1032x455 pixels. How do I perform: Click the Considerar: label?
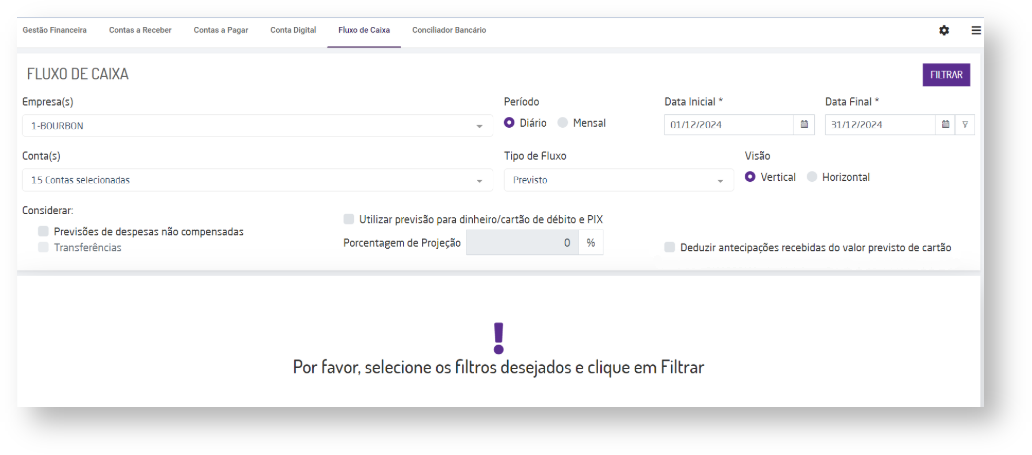click(49, 211)
